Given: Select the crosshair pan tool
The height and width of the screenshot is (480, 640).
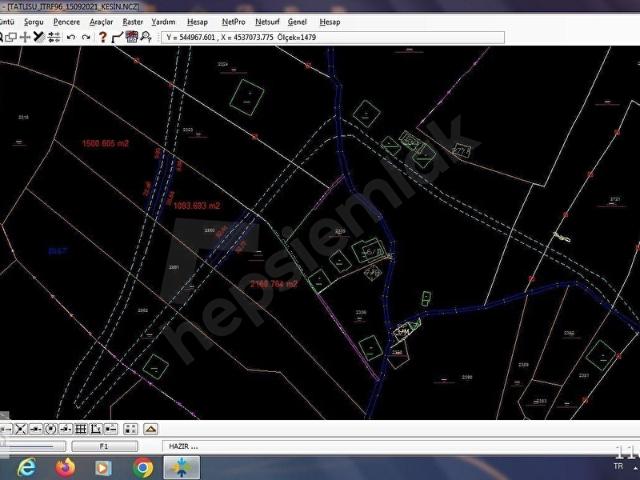Looking at the screenshot, I should 25,37.
